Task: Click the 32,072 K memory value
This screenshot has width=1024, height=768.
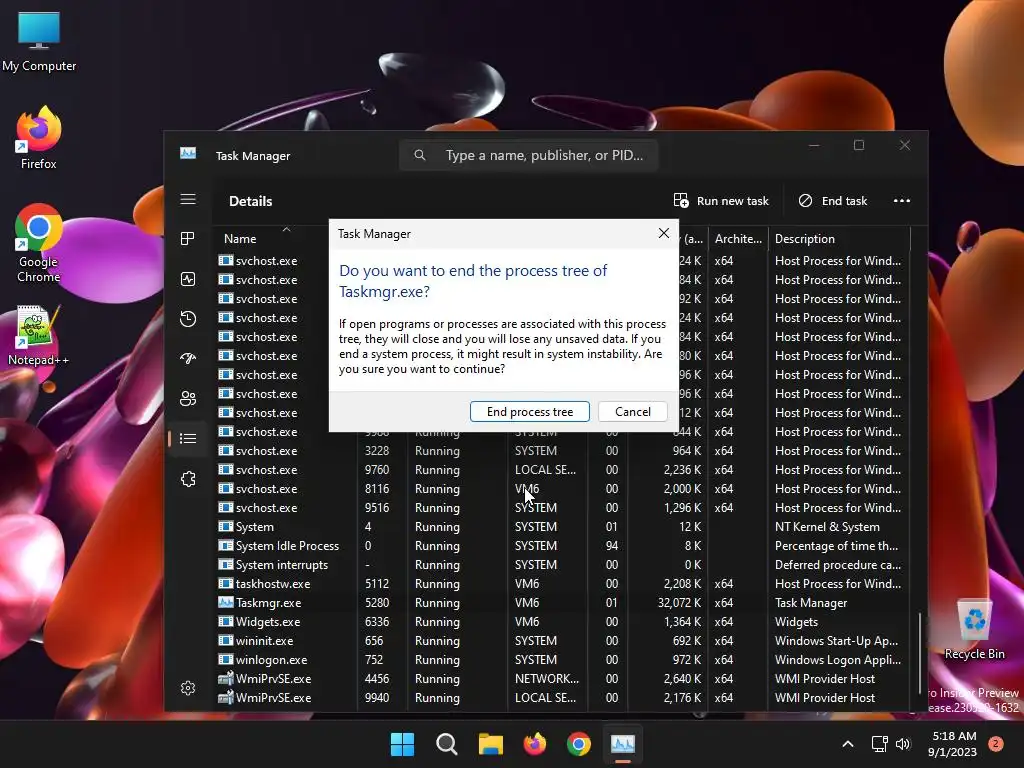Action: tap(679, 602)
